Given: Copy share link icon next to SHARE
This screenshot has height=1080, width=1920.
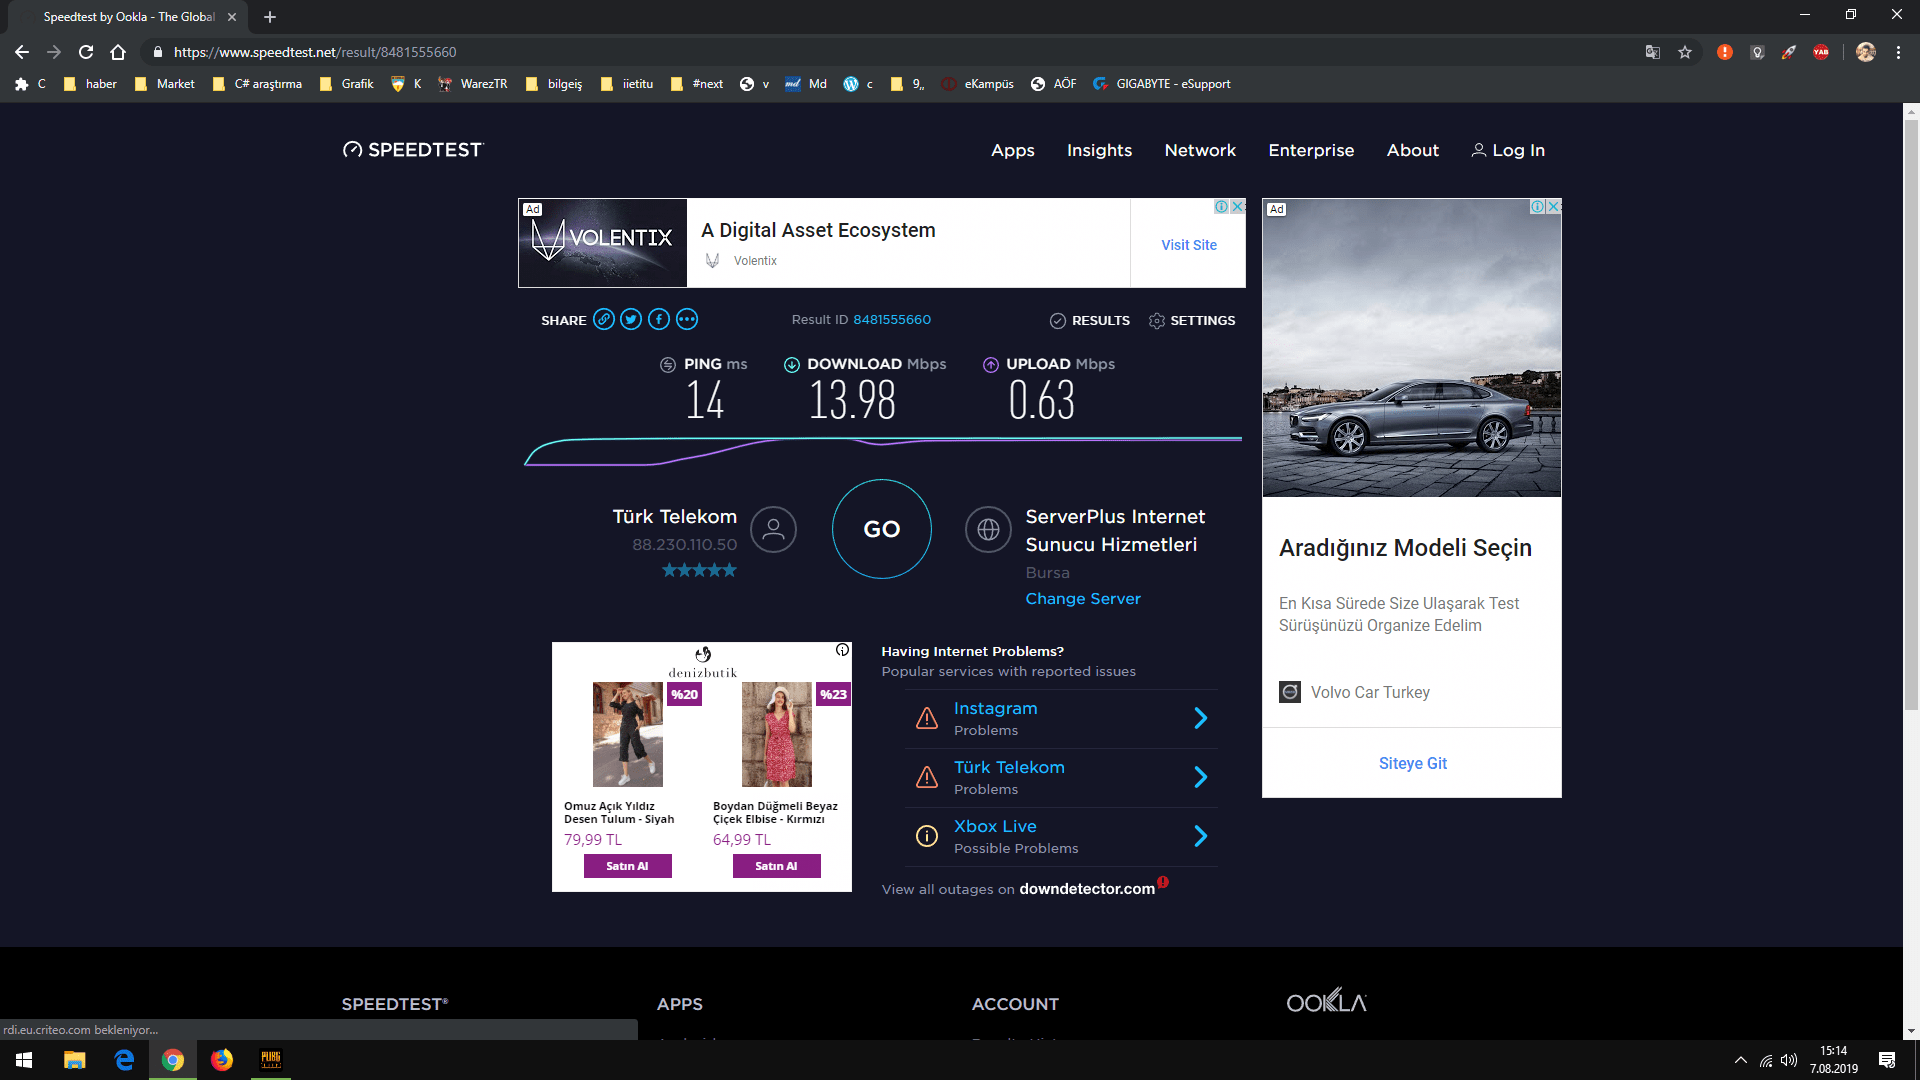Looking at the screenshot, I should pos(603,320).
